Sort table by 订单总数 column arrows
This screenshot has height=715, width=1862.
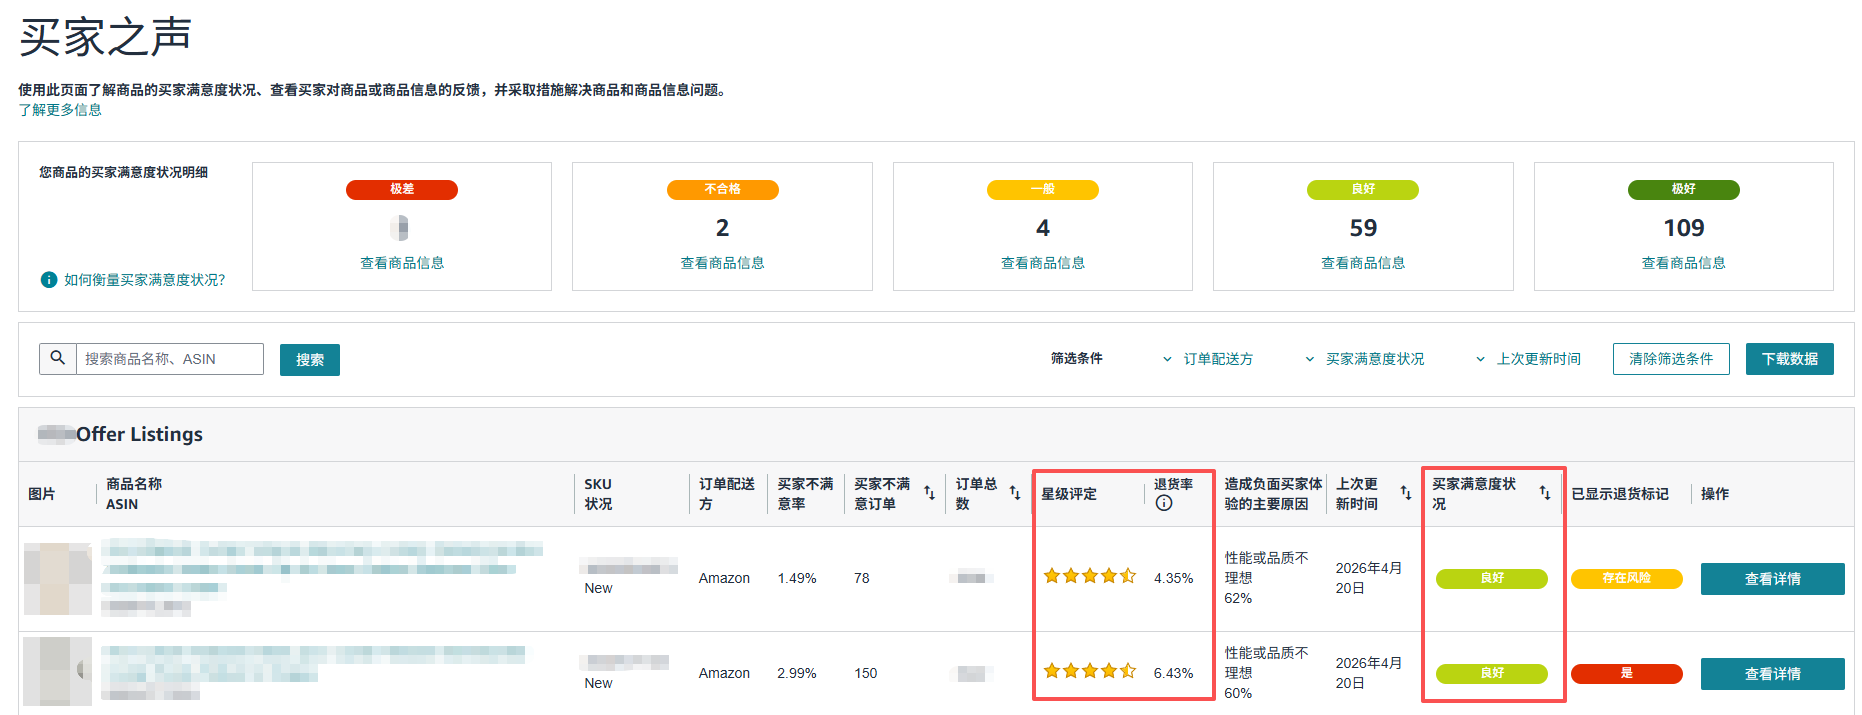click(x=1015, y=493)
